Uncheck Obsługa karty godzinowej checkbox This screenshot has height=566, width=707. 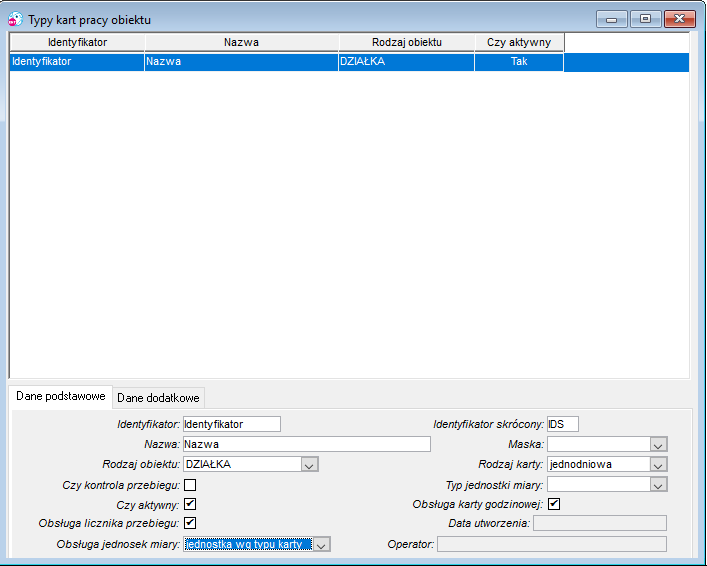pos(554,504)
